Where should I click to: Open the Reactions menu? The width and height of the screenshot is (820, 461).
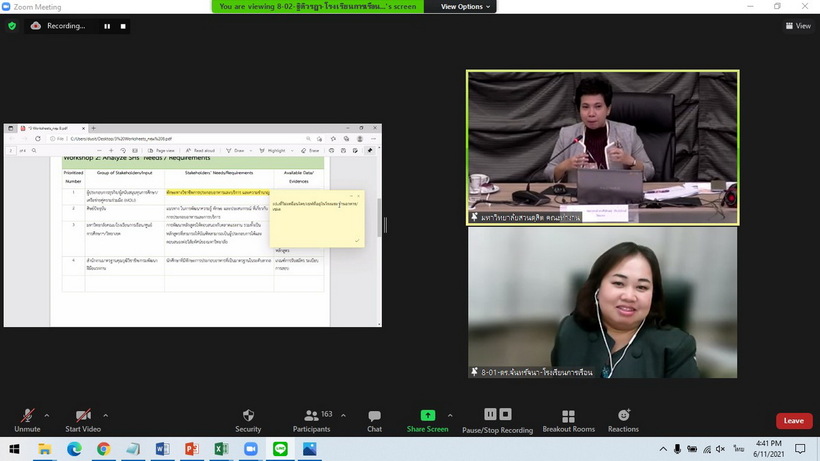click(x=623, y=416)
